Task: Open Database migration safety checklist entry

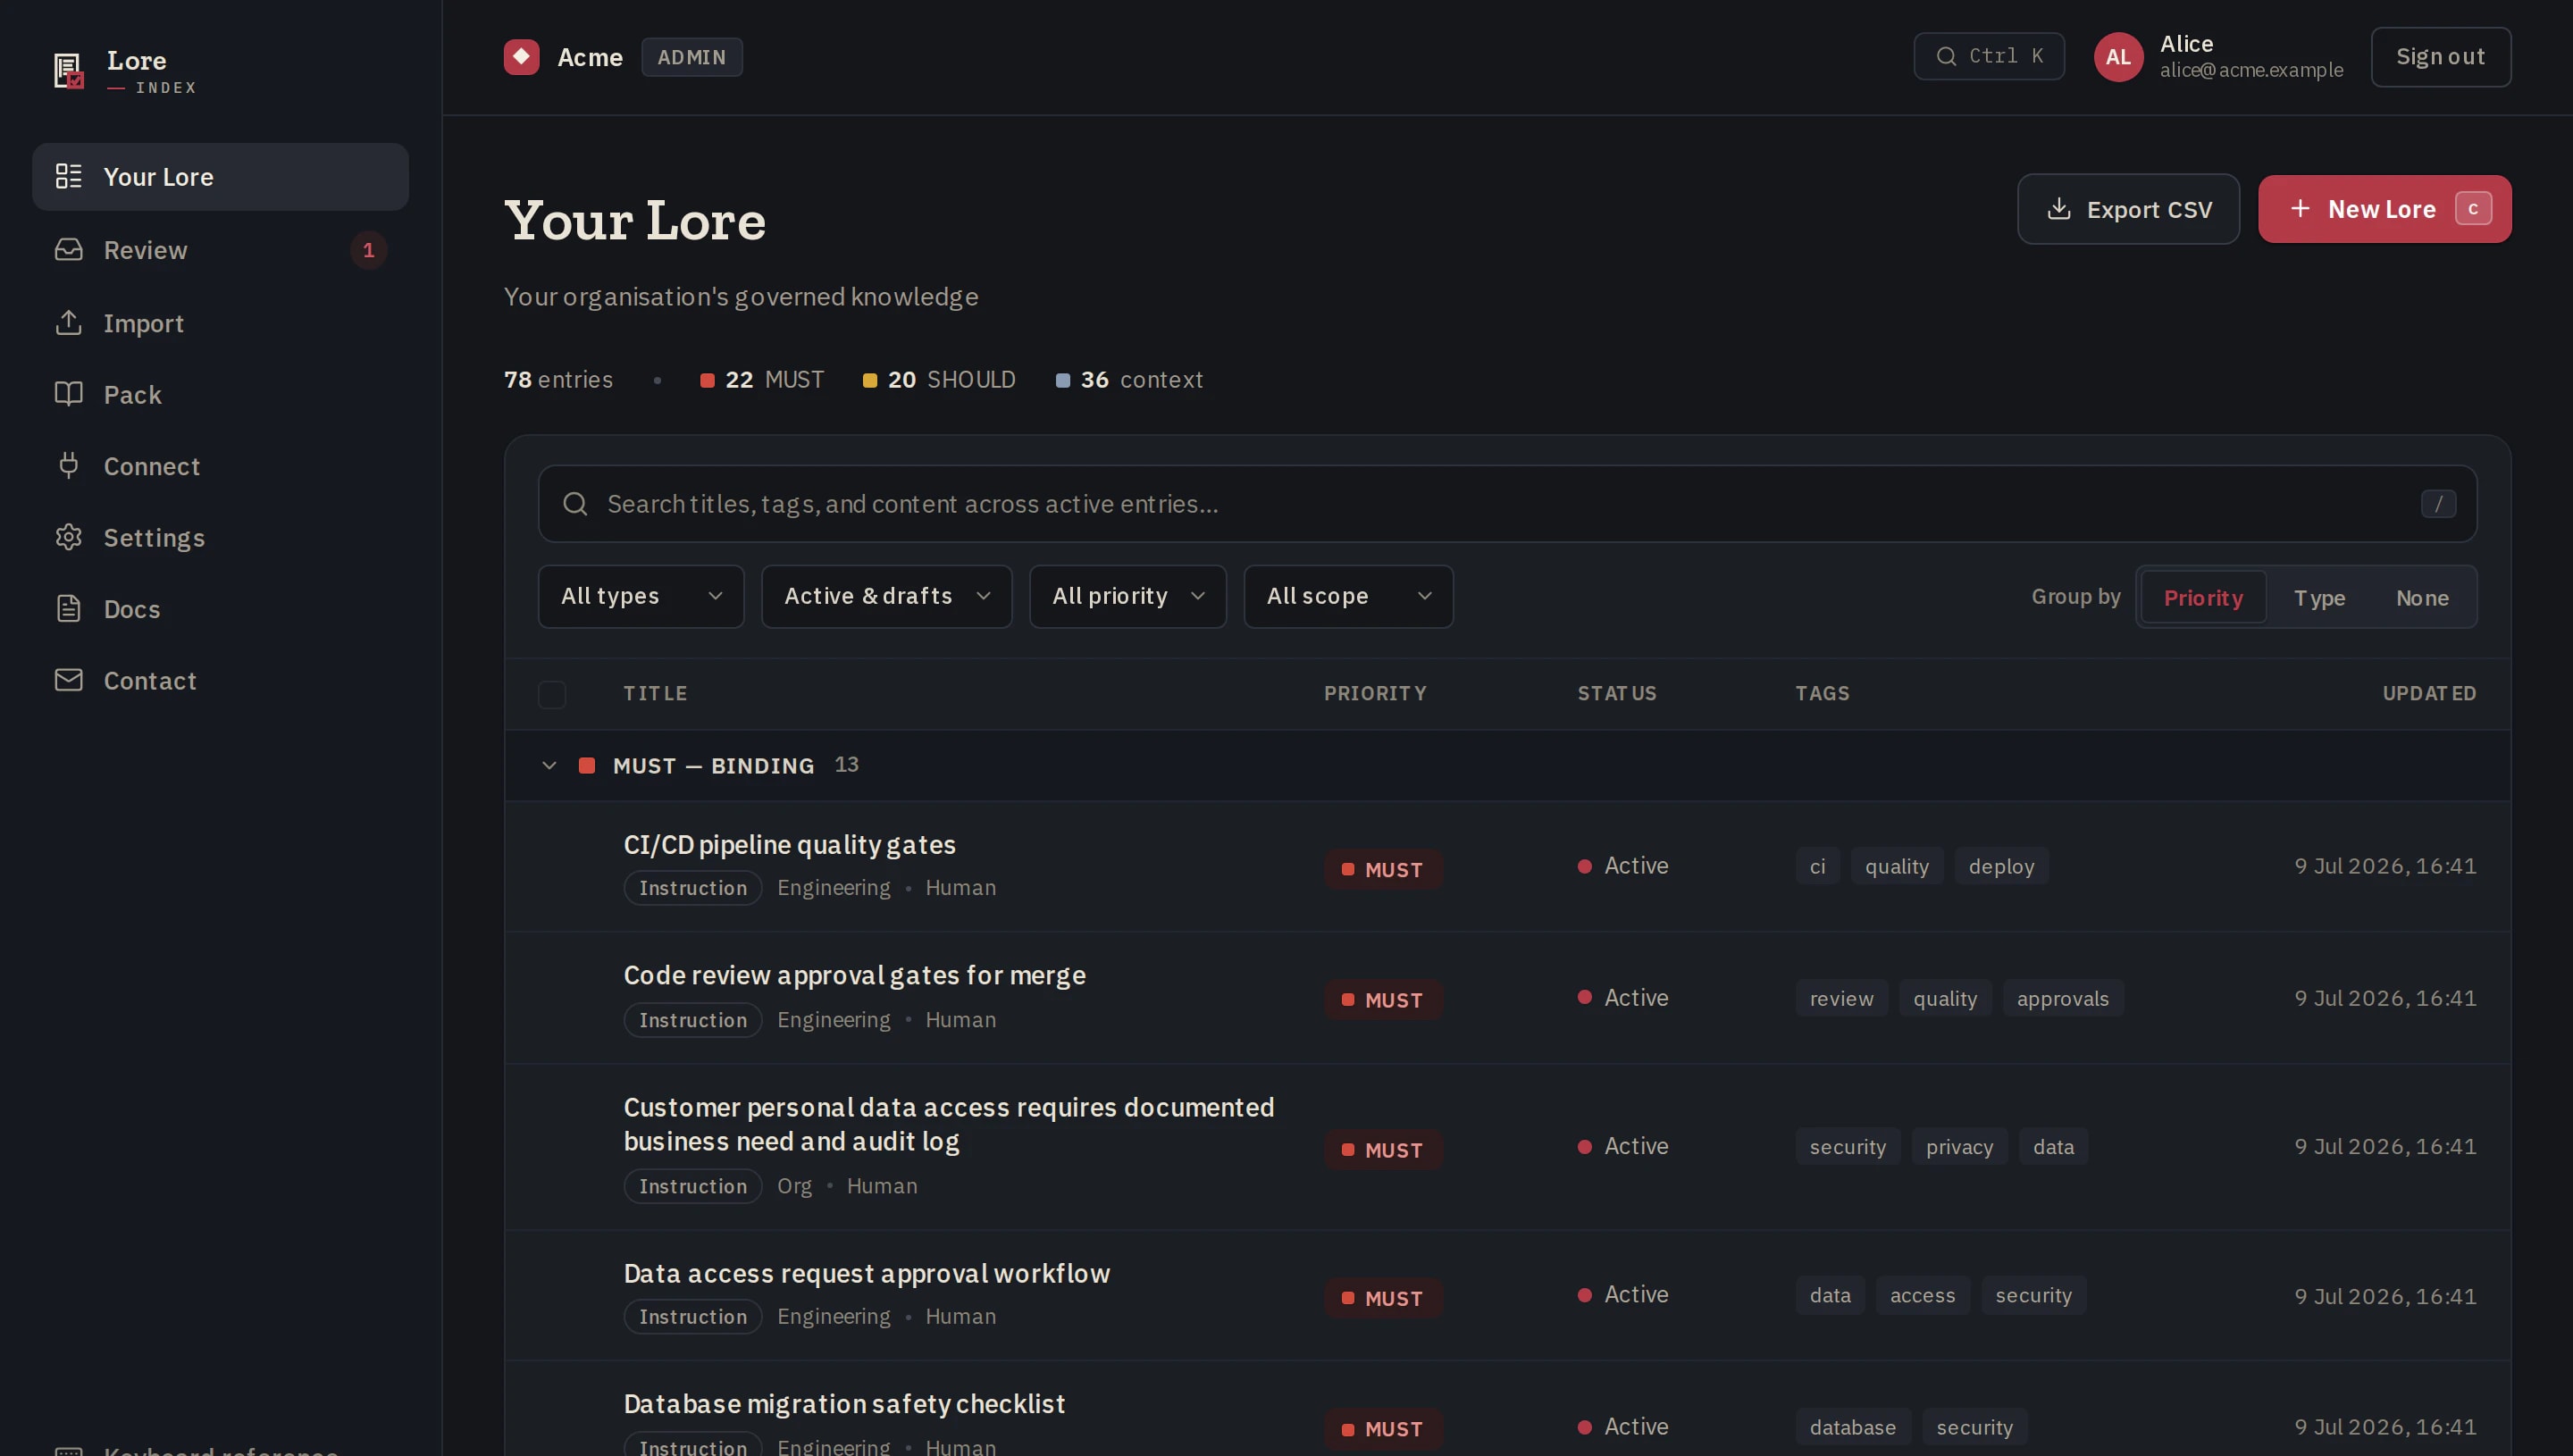Action: [x=844, y=1403]
